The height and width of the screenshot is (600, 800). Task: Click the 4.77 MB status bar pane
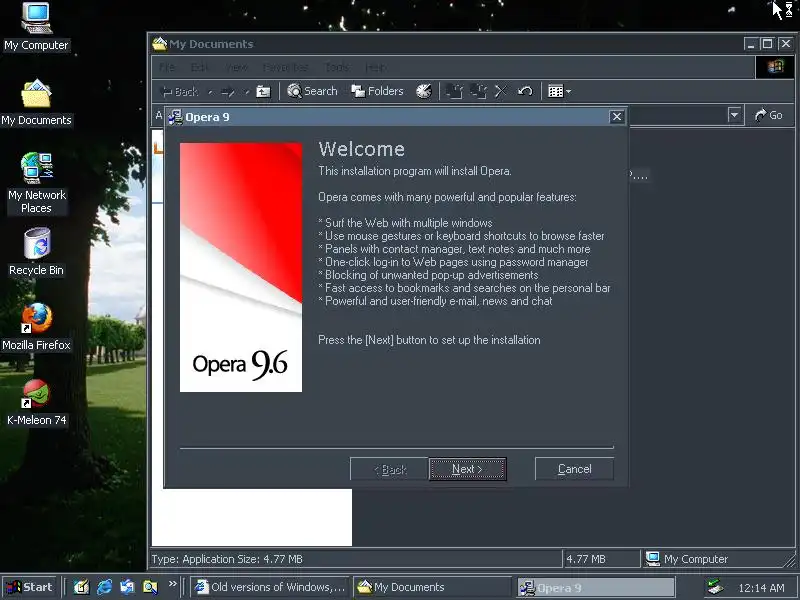point(601,559)
